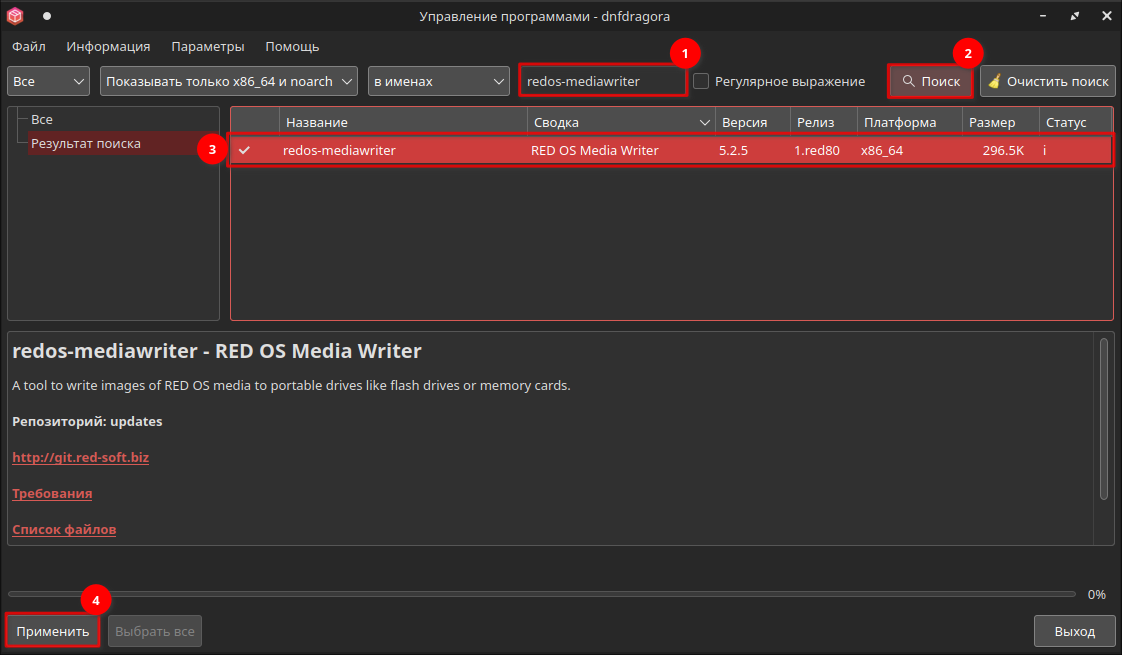Toggle the checkmark for redos-mediawriter package
Screen dimensions: 1122x655
coord(245,150)
